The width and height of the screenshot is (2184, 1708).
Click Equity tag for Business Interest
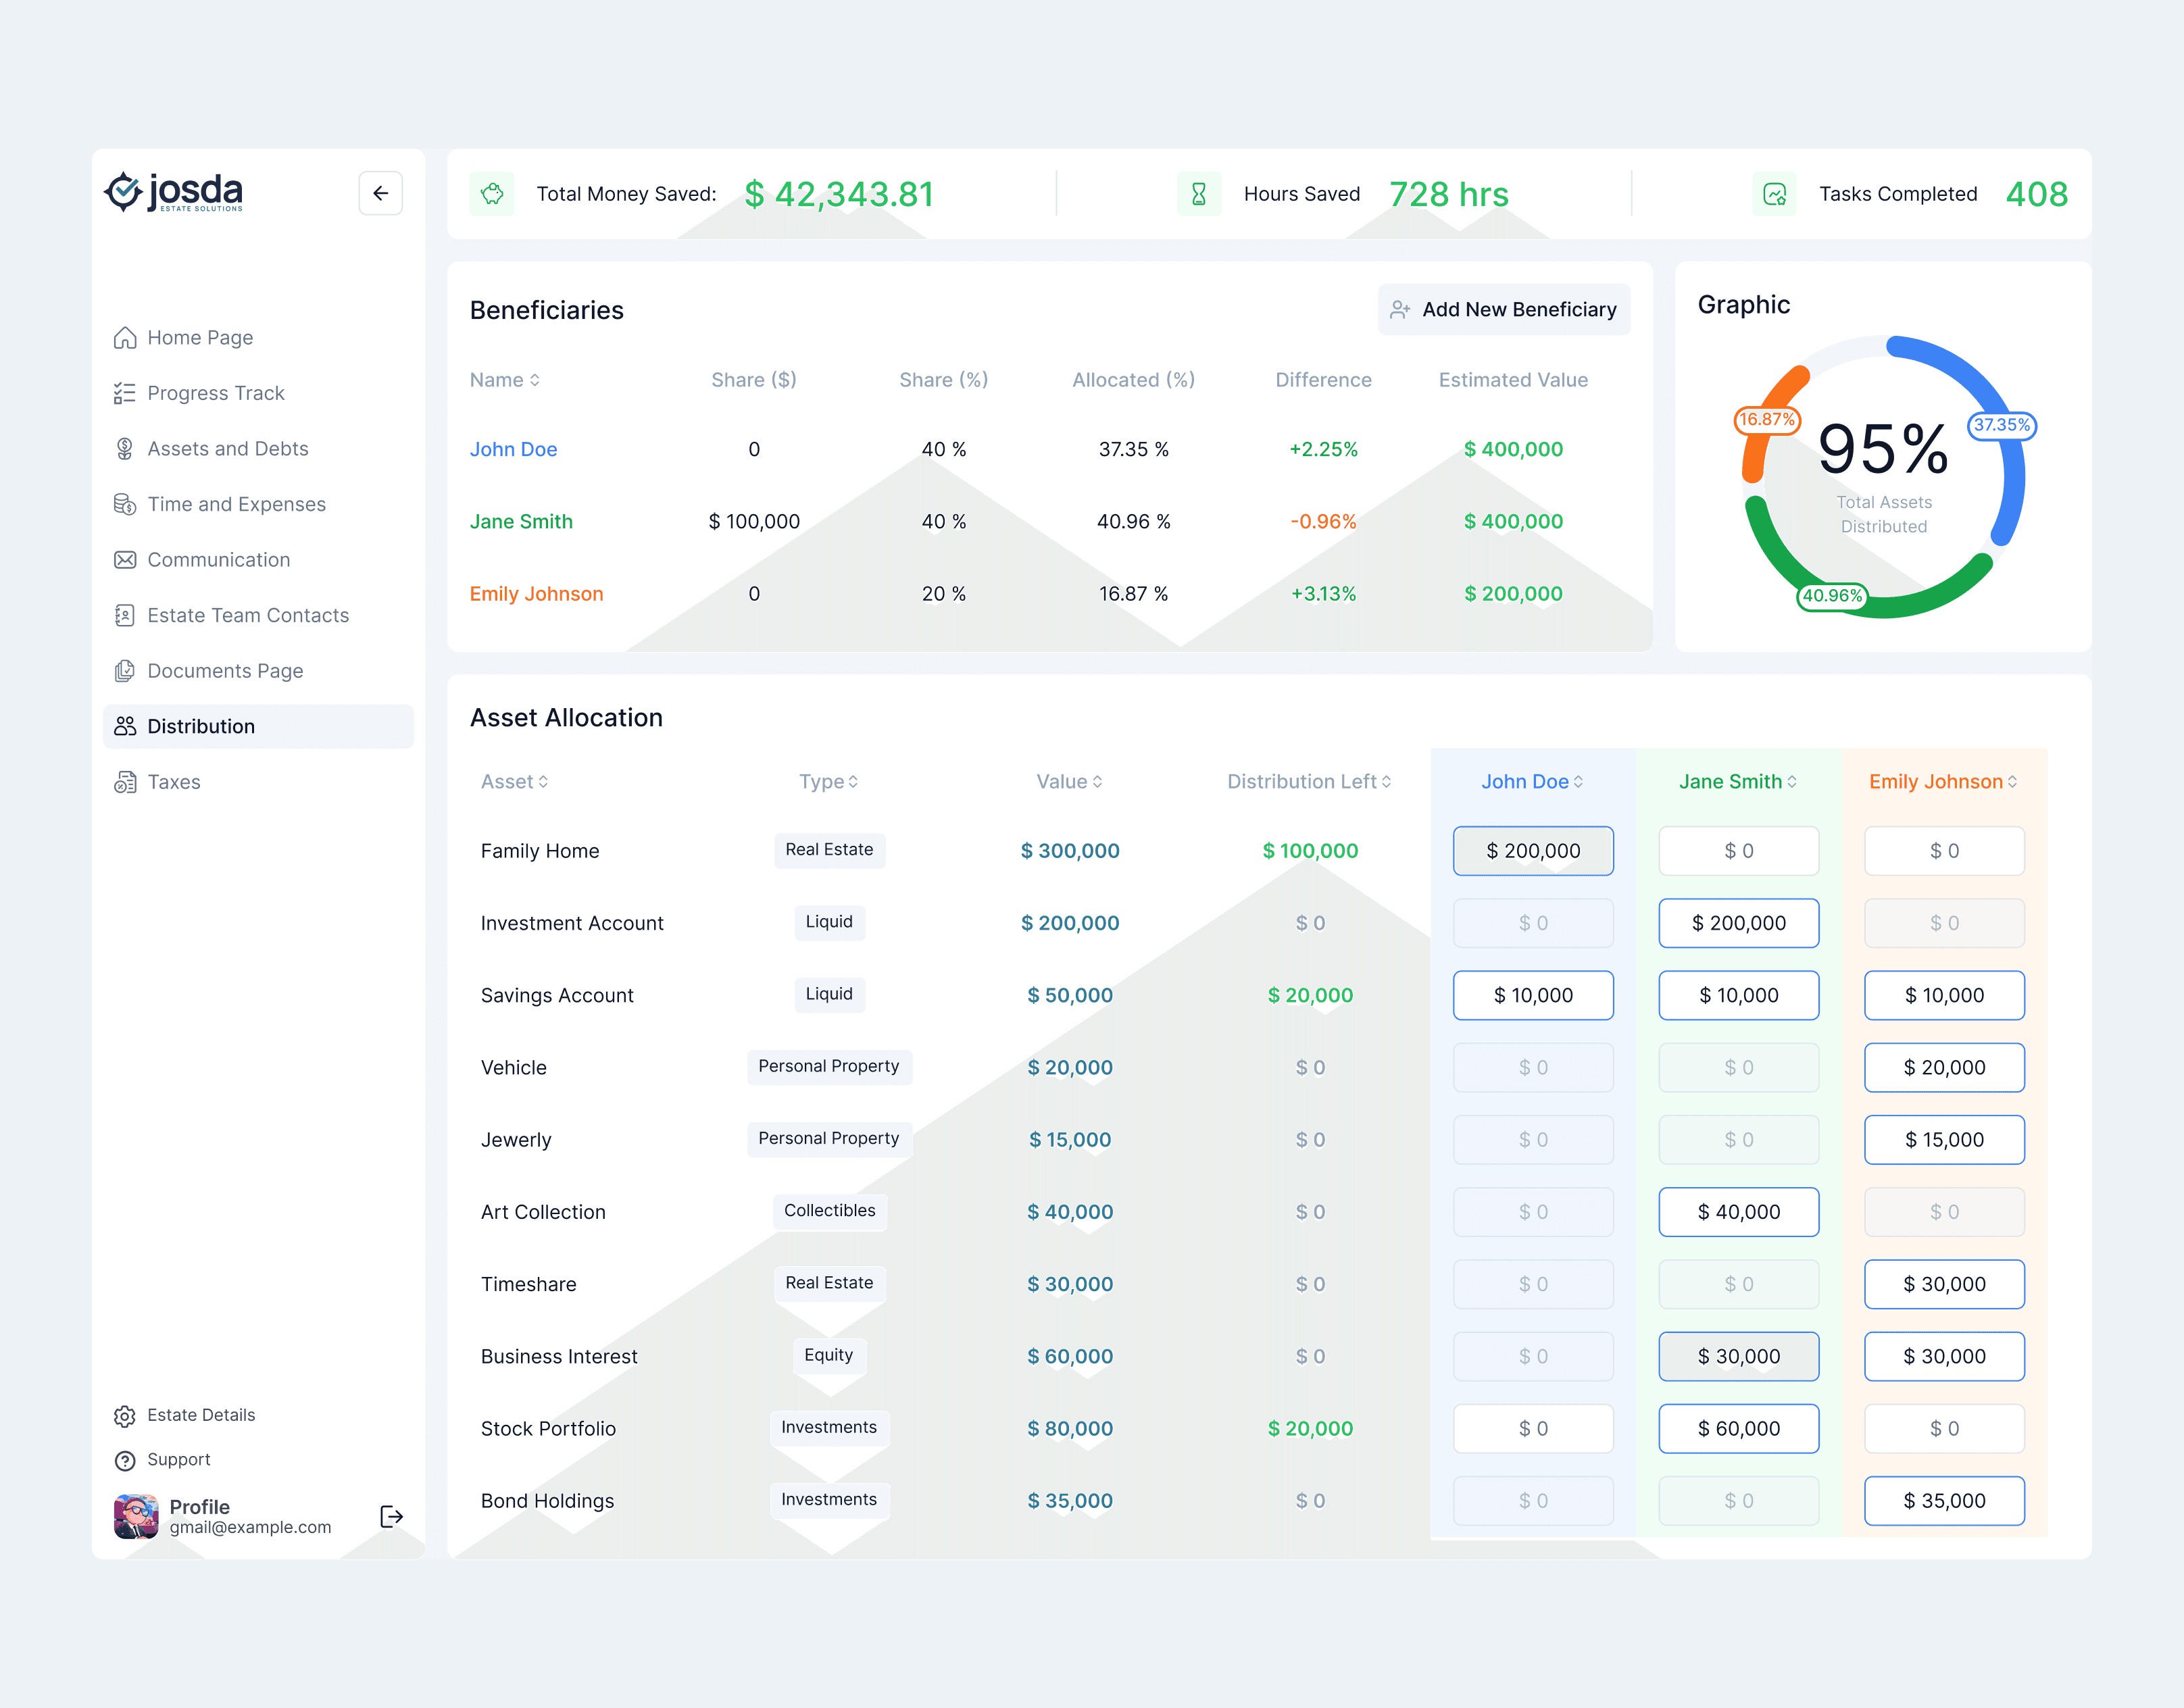pos(829,1355)
